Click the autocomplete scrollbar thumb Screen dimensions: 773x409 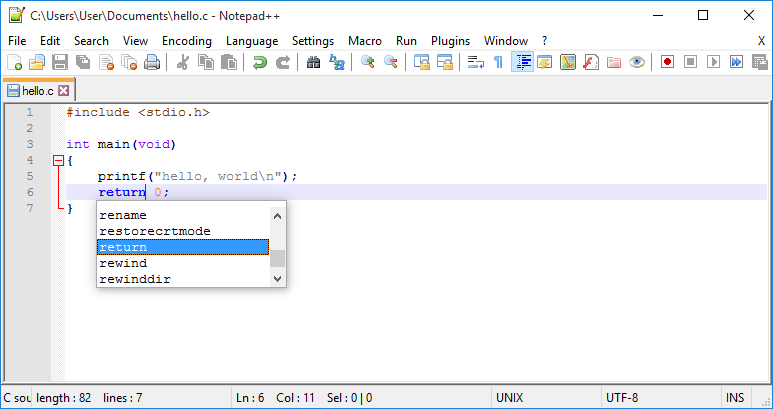[x=278, y=258]
